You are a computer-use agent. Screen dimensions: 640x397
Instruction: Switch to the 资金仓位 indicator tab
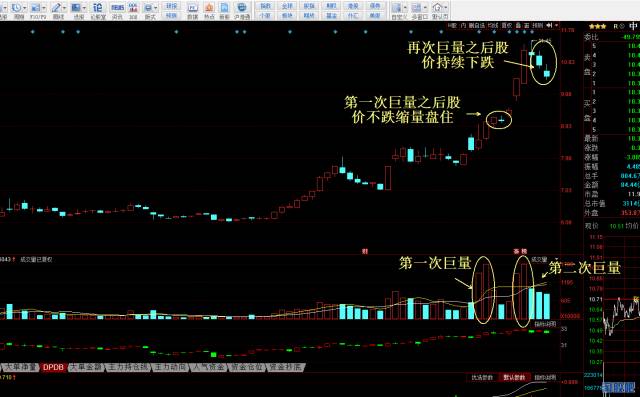[247, 367]
